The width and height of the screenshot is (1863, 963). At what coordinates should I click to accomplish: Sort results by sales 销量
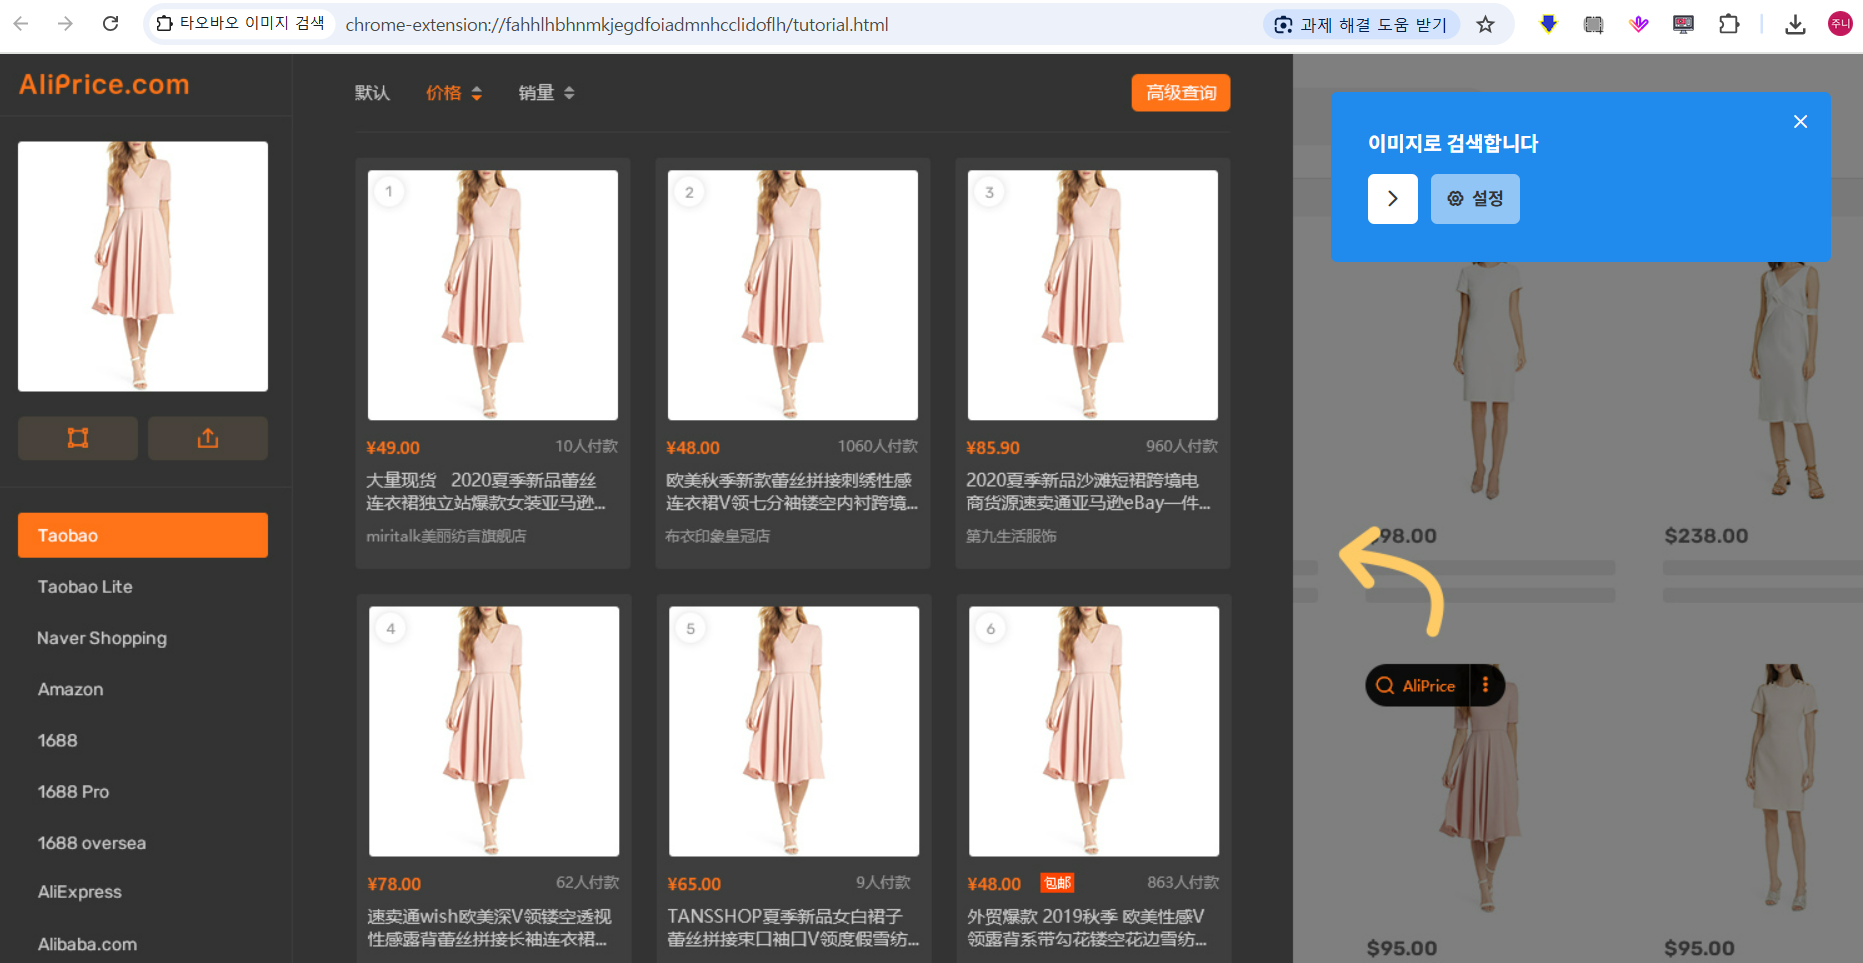pos(546,93)
